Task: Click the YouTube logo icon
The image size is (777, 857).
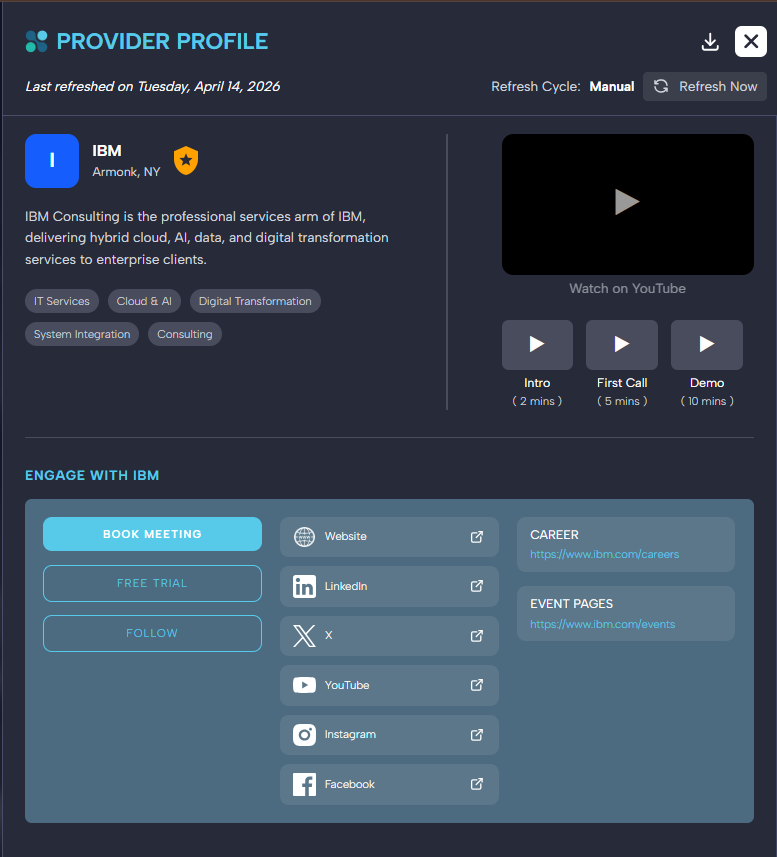Action: [304, 685]
